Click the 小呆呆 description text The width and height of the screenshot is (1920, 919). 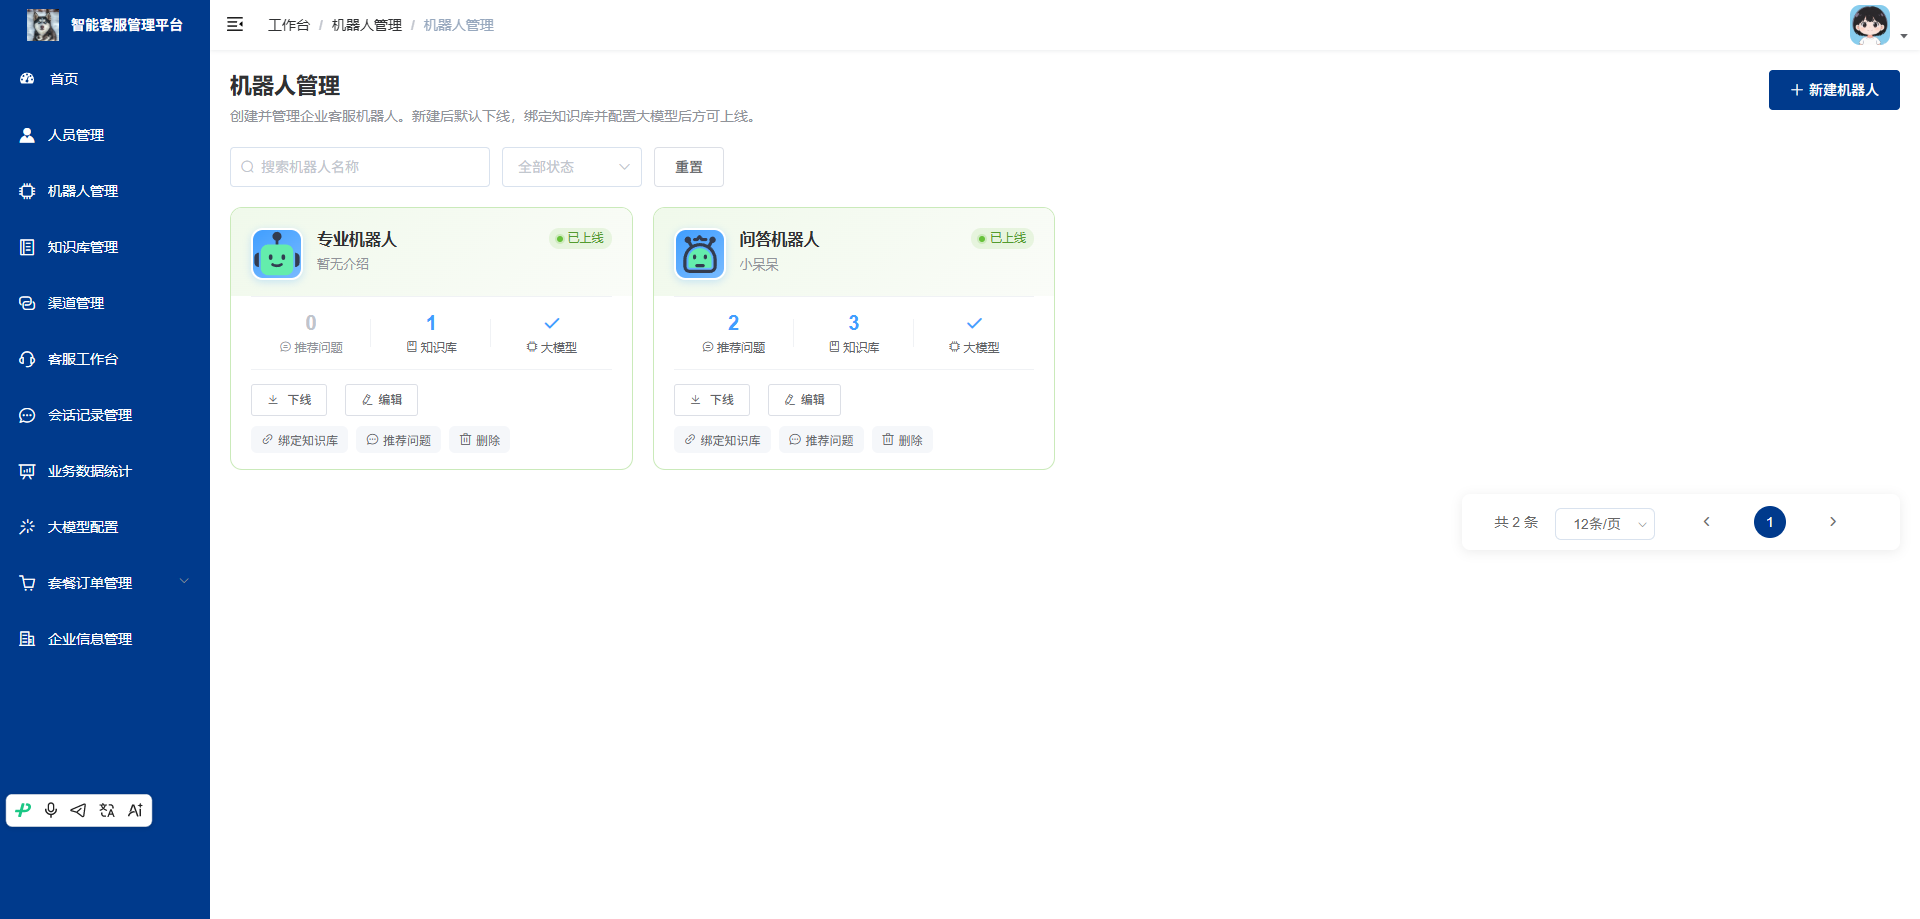coord(759,265)
